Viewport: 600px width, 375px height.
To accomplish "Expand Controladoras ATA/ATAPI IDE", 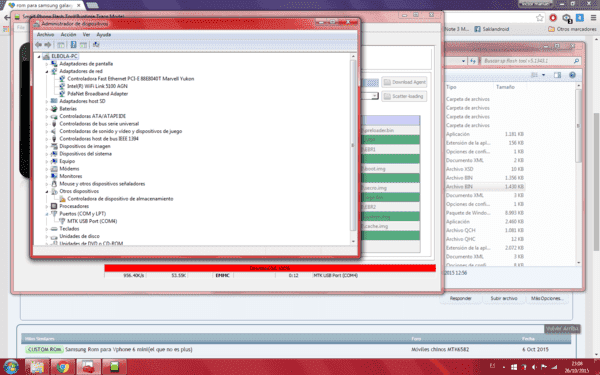I will click(47, 116).
